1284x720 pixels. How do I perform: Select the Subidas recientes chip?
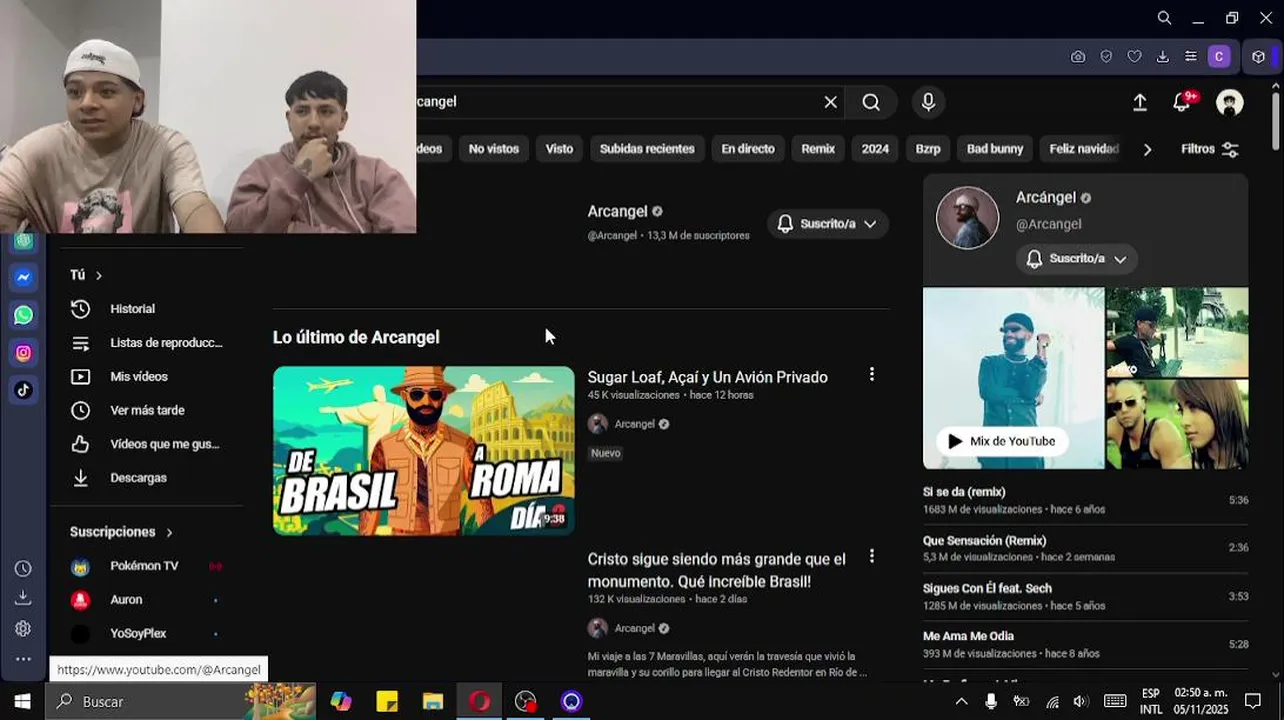coord(647,149)
